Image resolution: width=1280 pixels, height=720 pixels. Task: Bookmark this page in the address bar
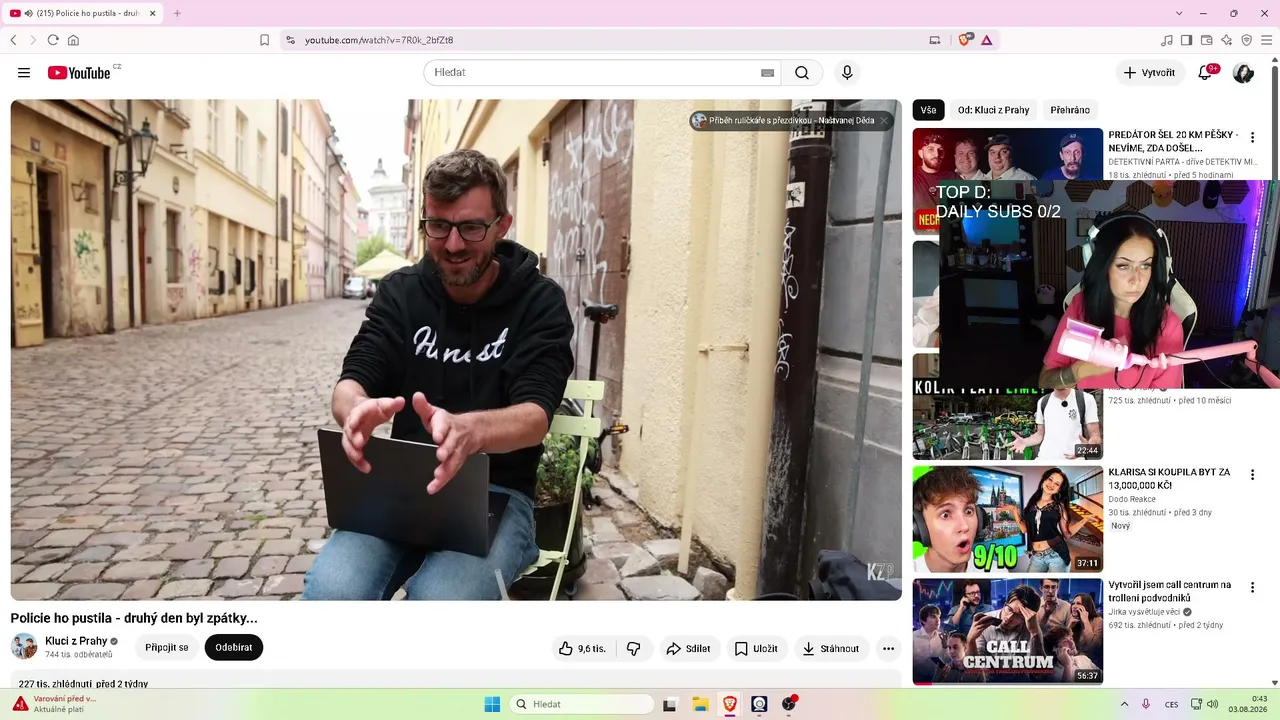tap(264, 40)
